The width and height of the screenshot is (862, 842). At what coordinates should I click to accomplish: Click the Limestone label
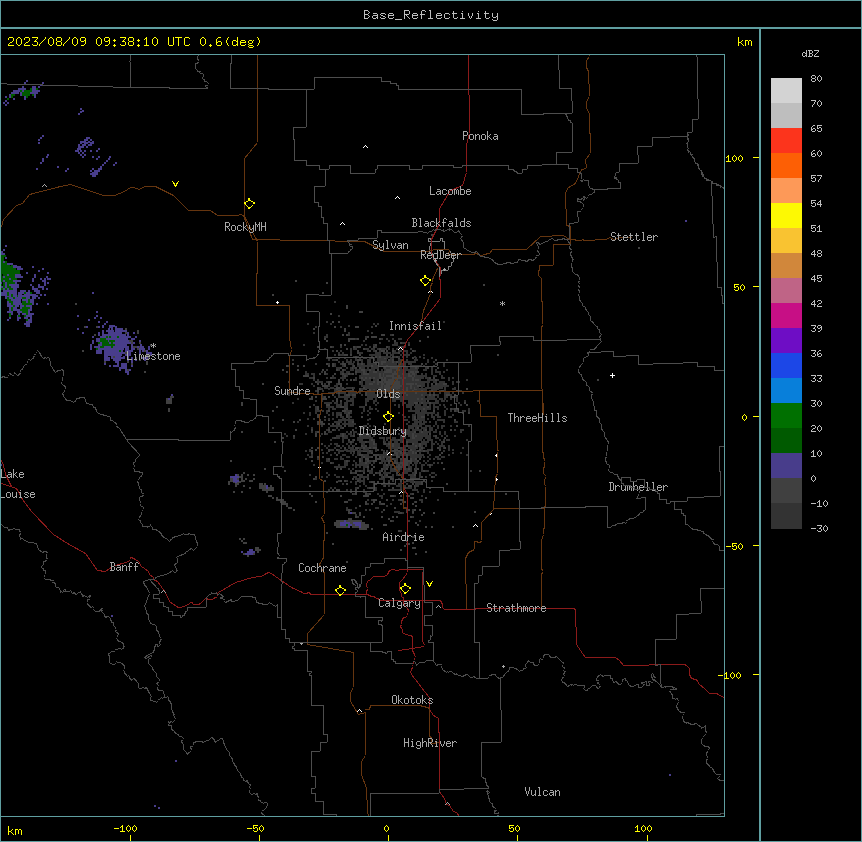click(x=153, y=356)
